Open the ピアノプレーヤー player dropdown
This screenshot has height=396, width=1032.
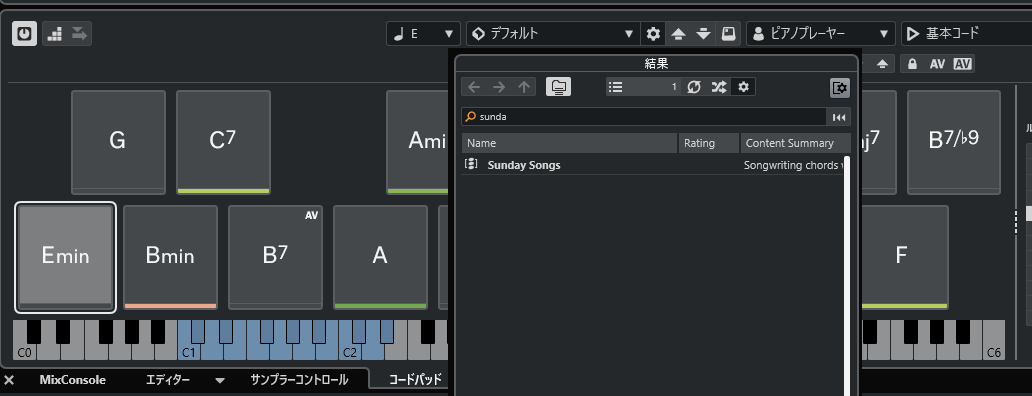click(x=821, y=34)
